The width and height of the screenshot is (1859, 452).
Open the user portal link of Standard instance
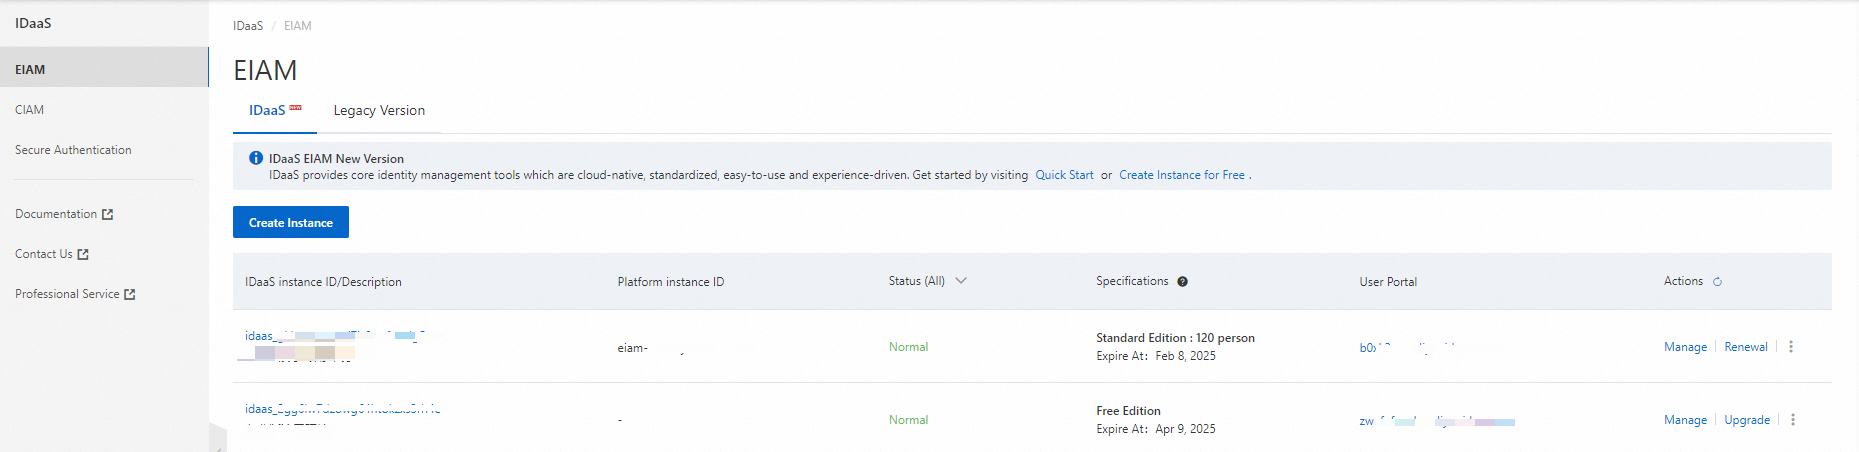coord(1410,348)
